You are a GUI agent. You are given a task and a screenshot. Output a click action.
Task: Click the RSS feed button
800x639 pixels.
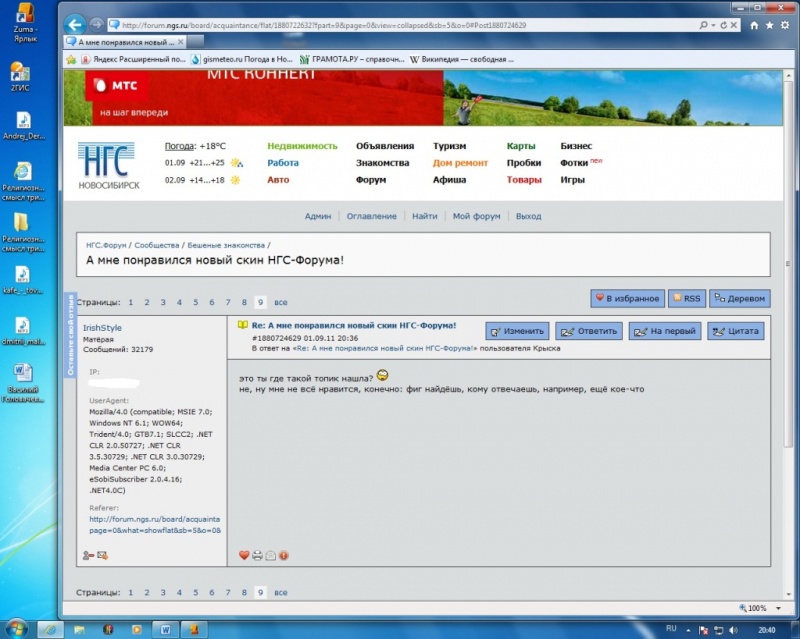pos(687,298)
